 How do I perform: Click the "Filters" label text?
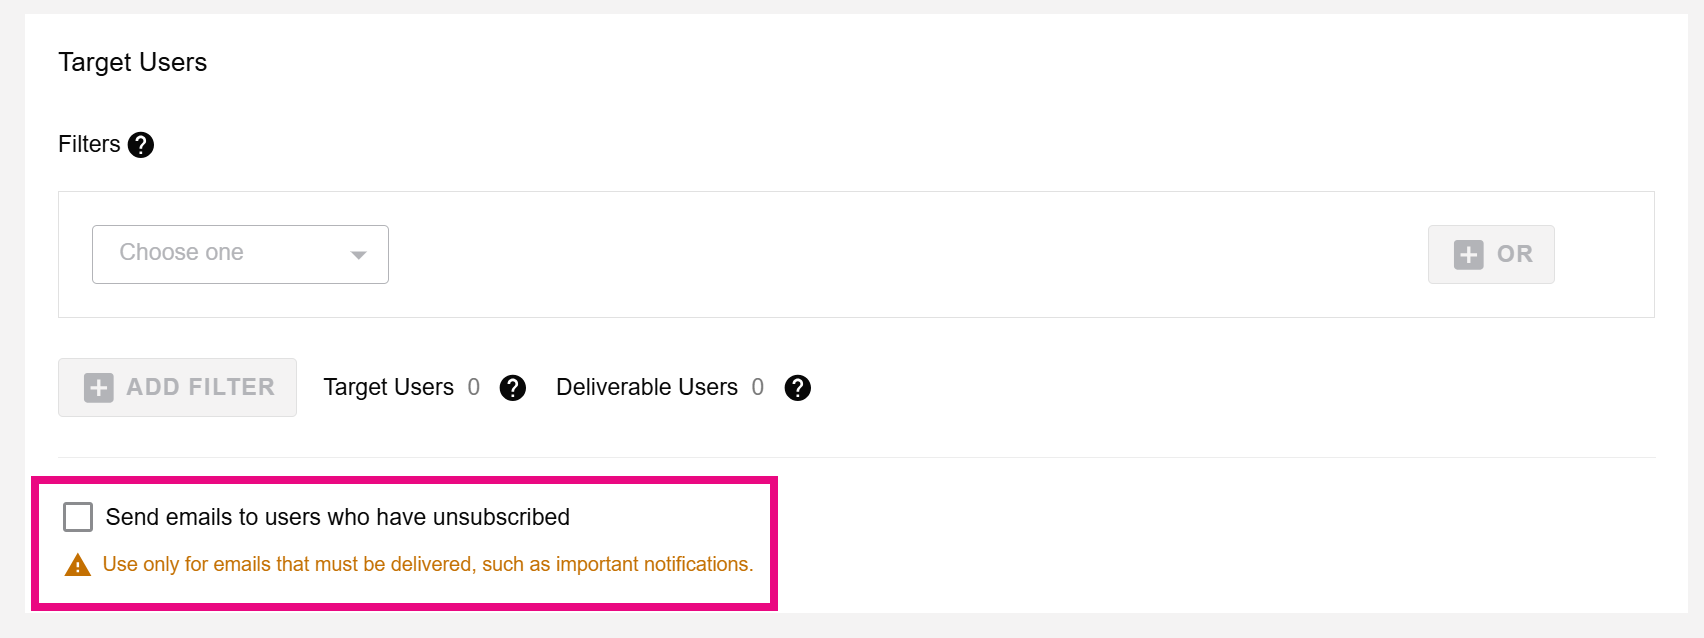click(89, 144)
